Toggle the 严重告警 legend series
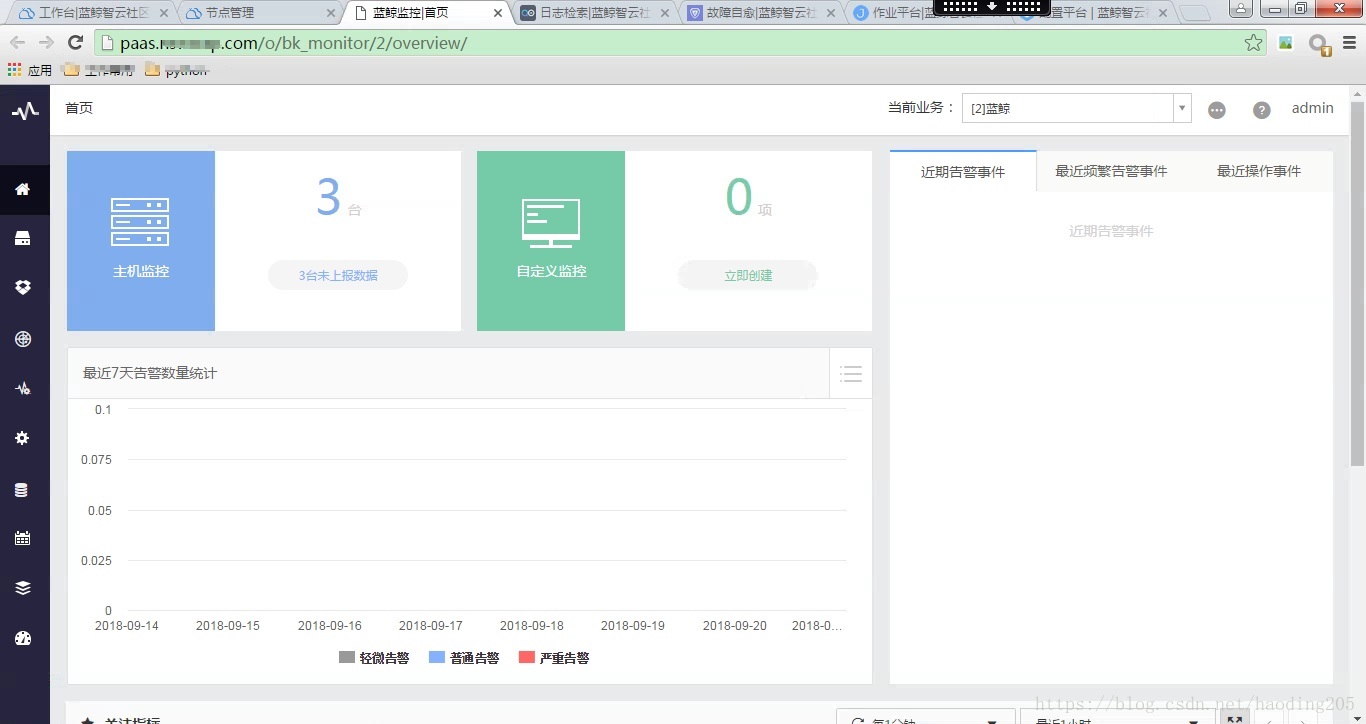1366x724 pixels. pyautogui.click(x=554, y=658)
